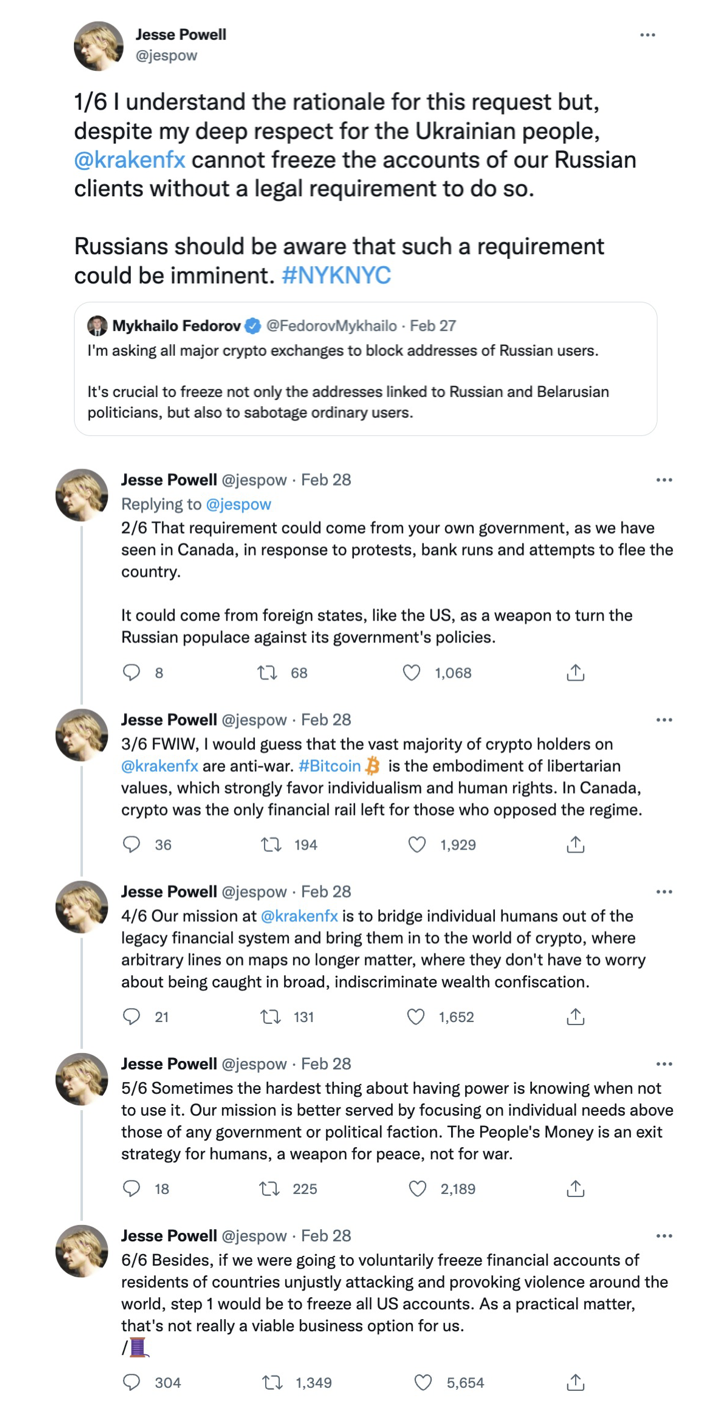Open the #Bitcoin hashtag in the 3/6 tweet

click(330, 766)
